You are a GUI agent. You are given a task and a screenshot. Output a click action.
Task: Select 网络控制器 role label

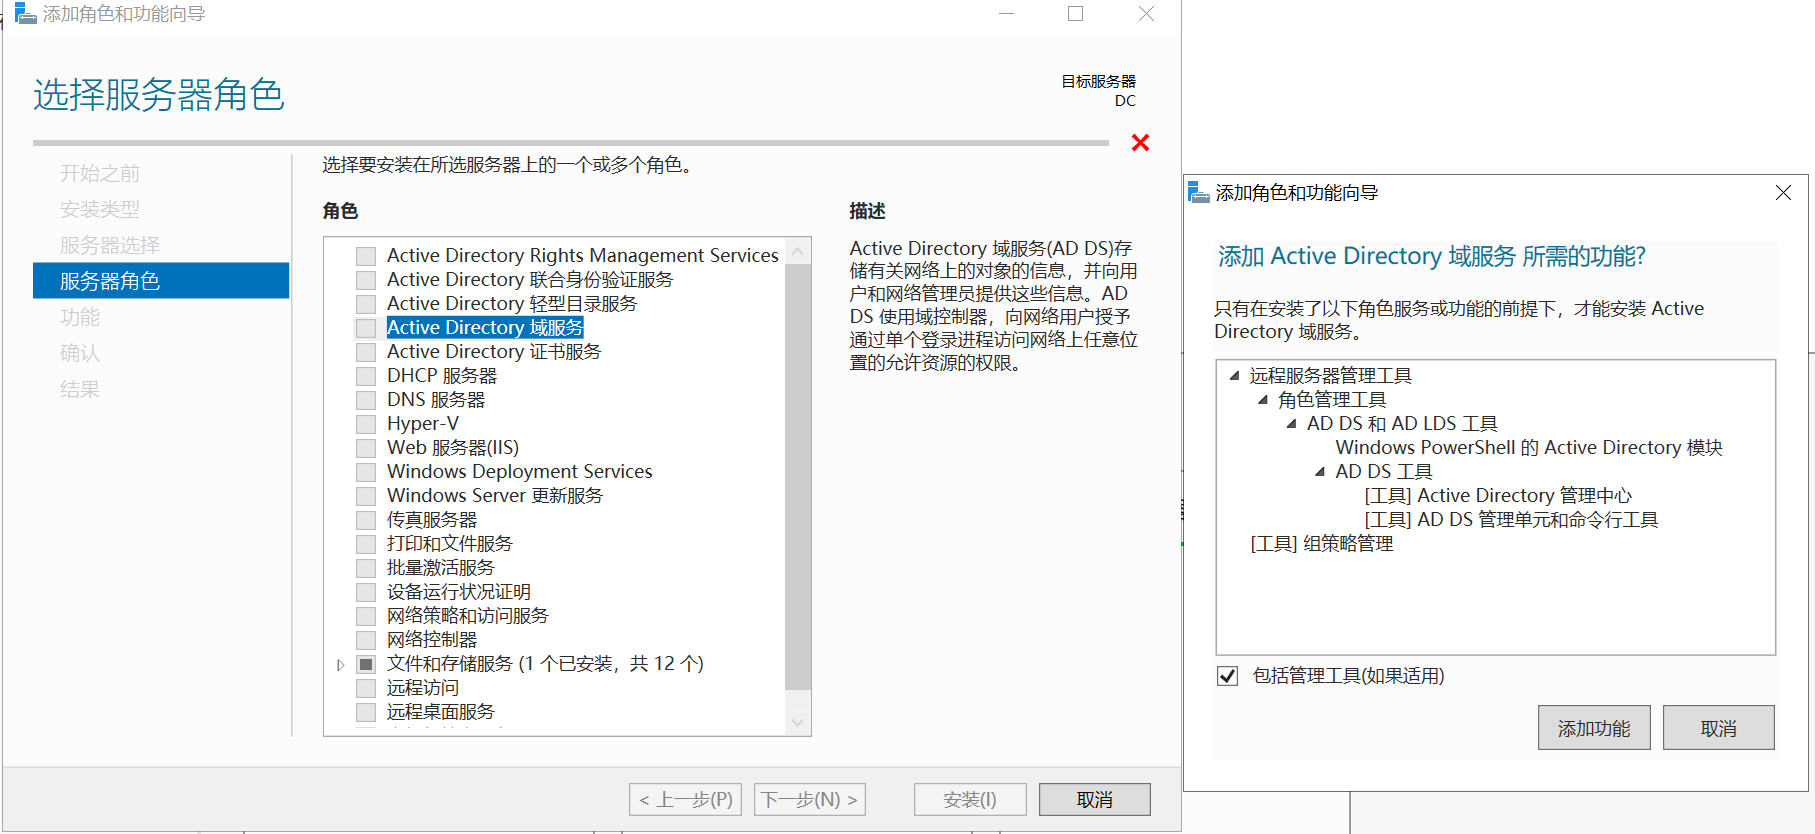[x=432, y=640]
